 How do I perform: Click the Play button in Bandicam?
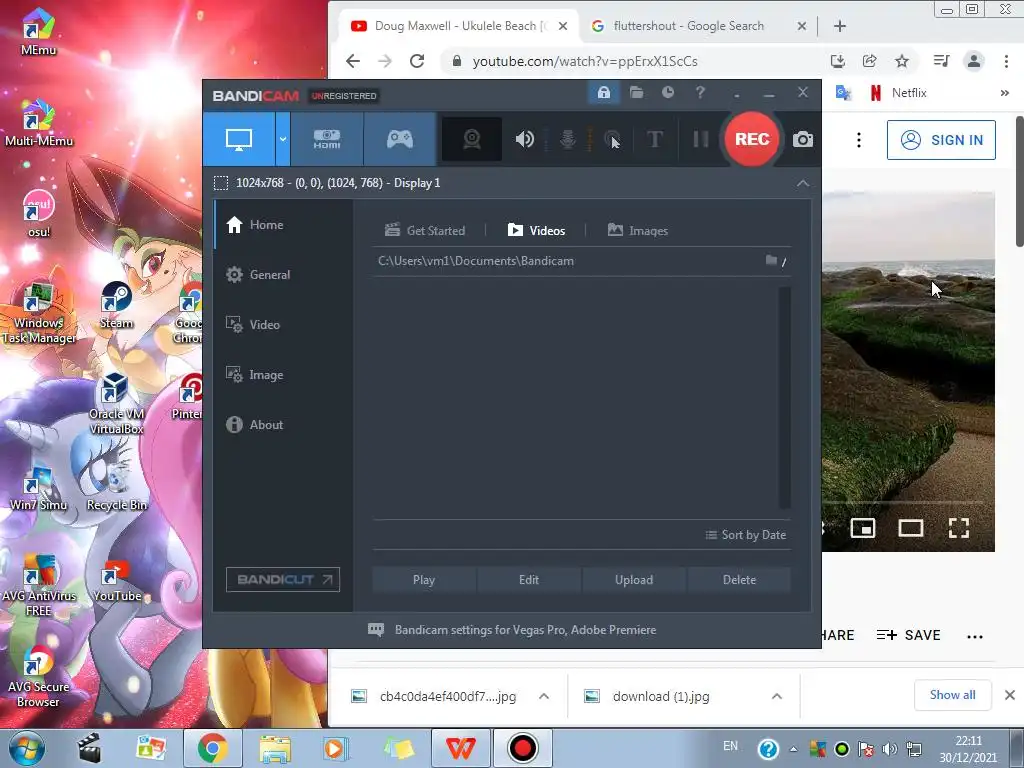424,580
